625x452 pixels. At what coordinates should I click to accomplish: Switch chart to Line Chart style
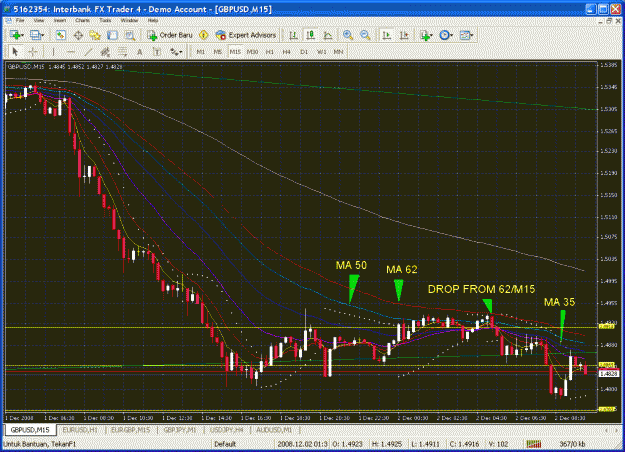[328, 35]
